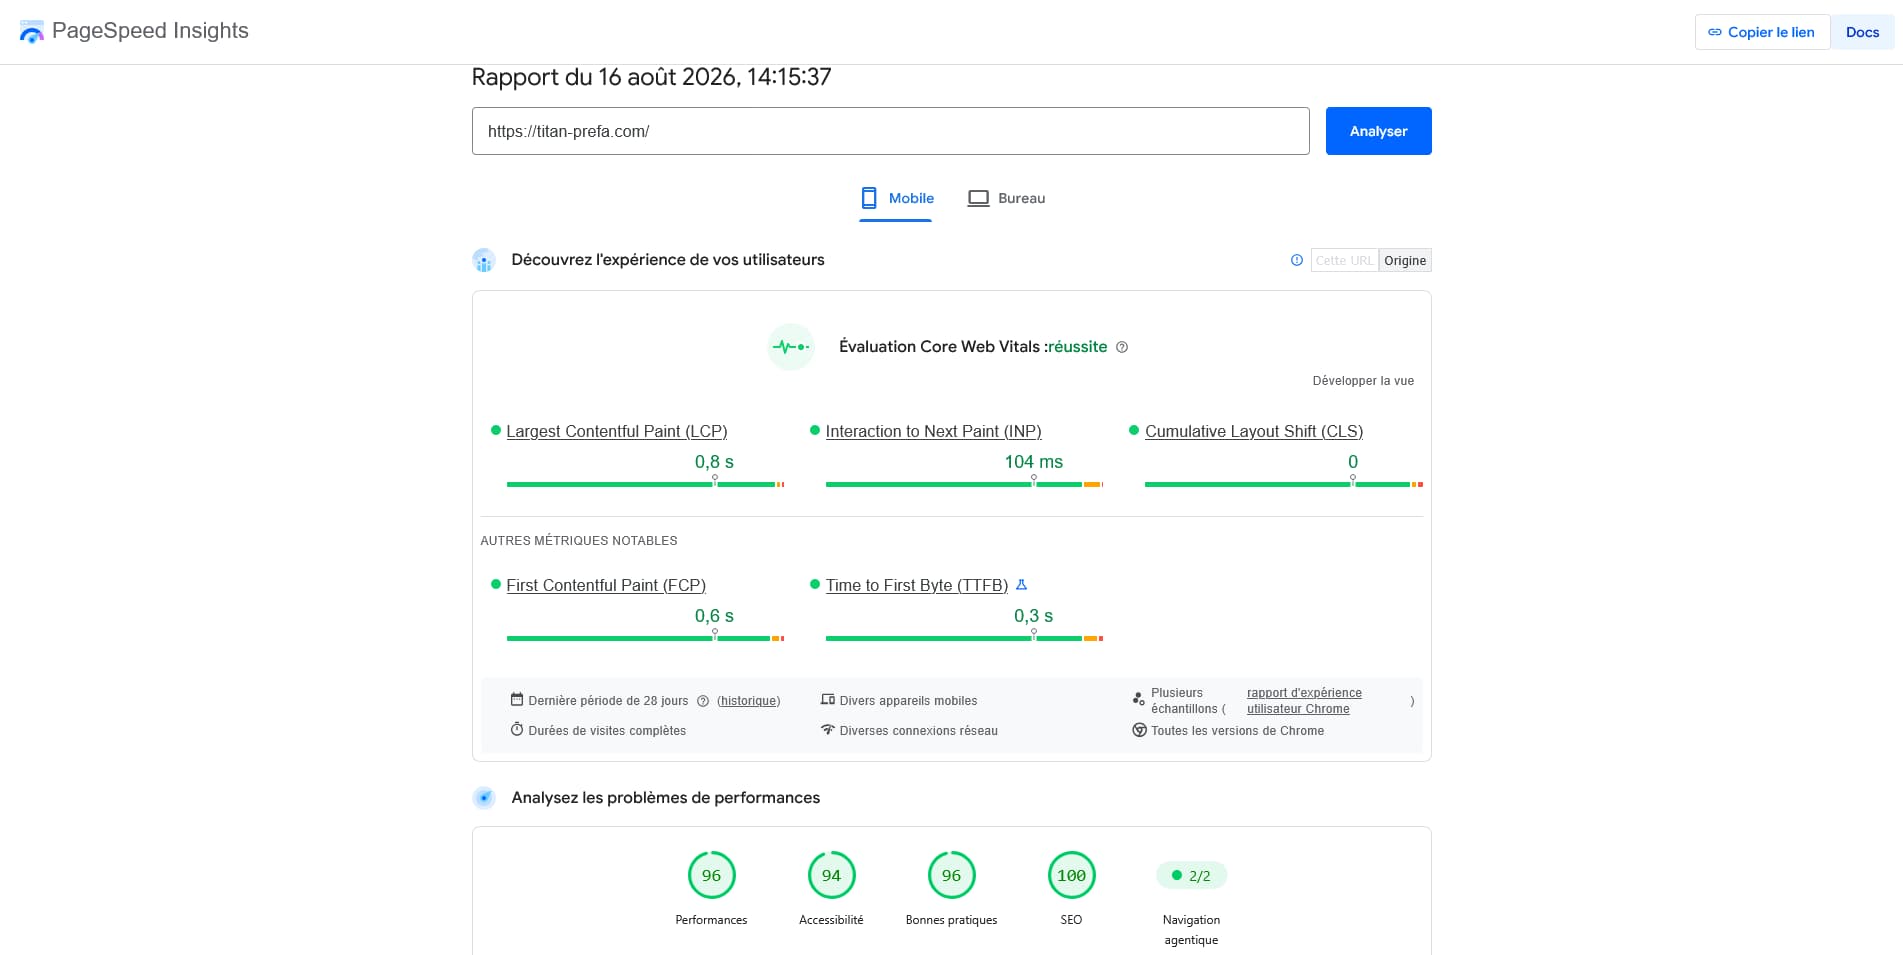1903x955 pixels.
Task: Click the Core Web Vitals pulse icon
Action: (791, 347)
